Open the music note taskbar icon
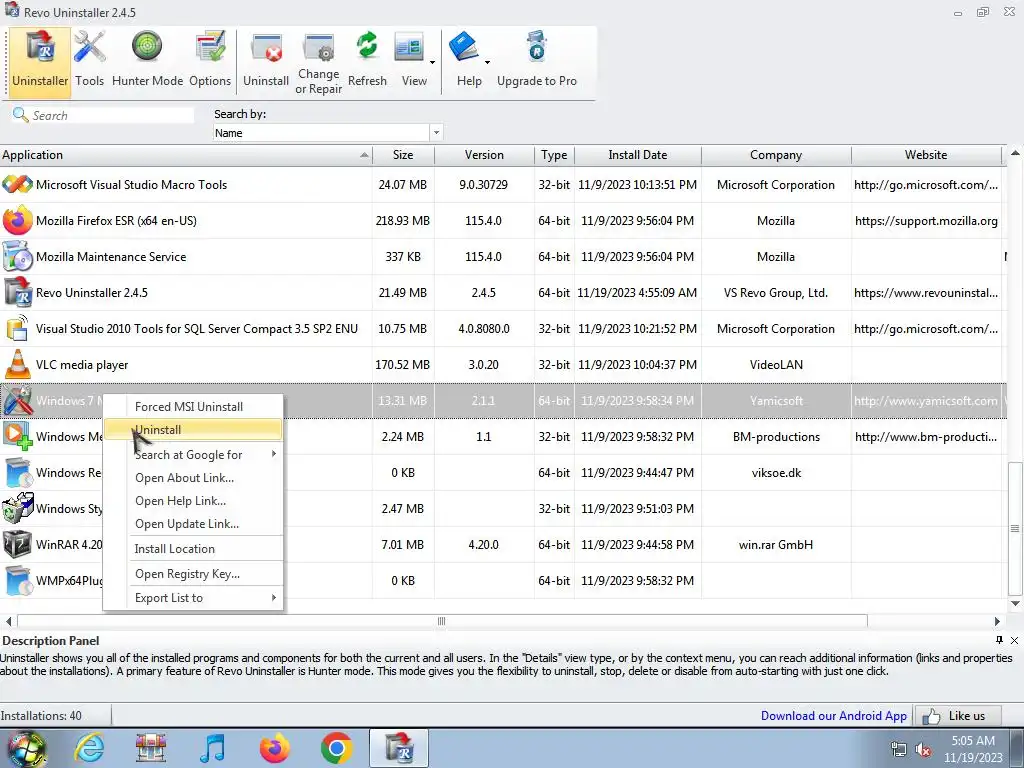Image resolution: width=1024 pixels, height=768 pixels. (x=212, y=748)
